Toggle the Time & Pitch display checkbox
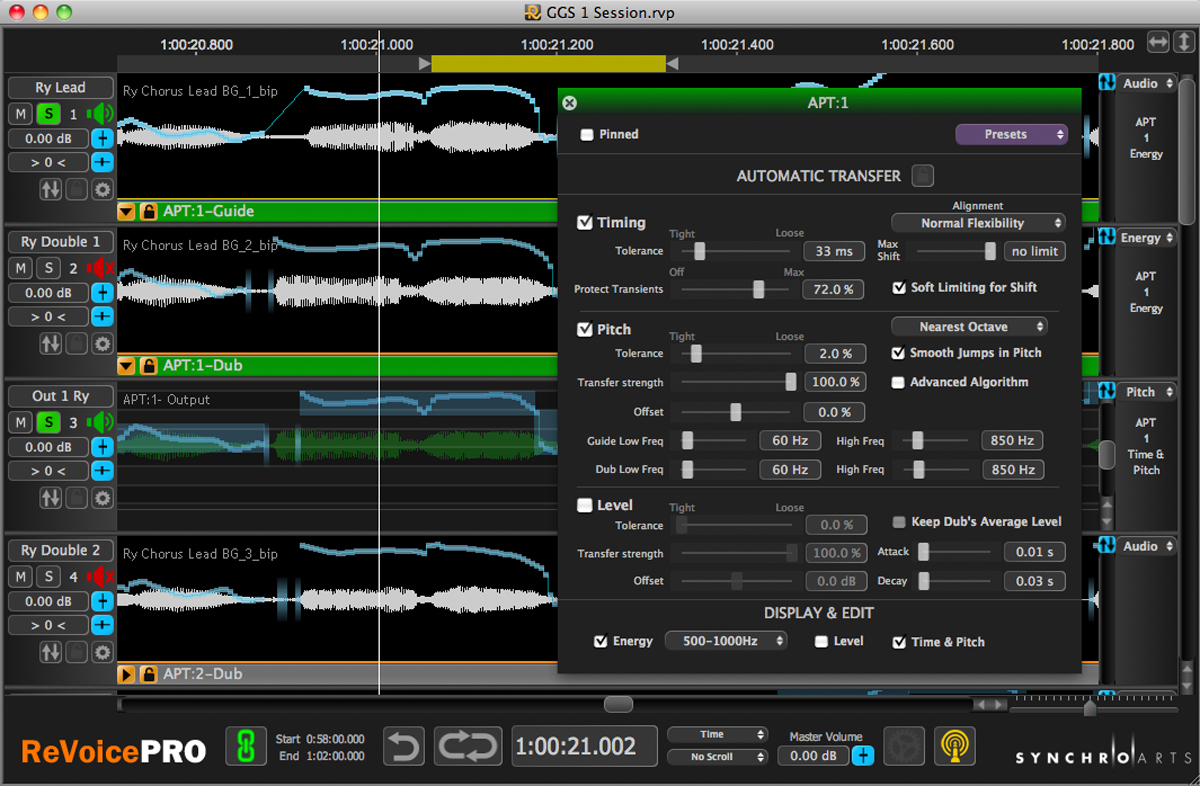The image size is (1200, 786). click(900, 642)
